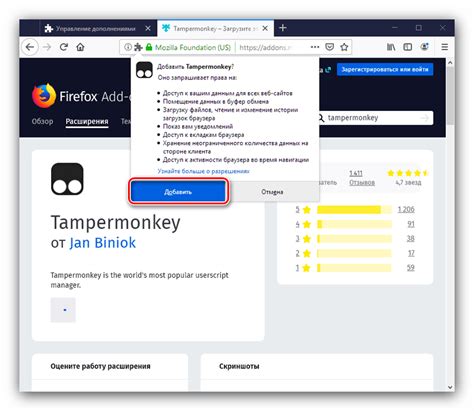Open the 1 411 Отзывов reviews link
Viewport: 474px width, 411px height.
coord(362,178)
